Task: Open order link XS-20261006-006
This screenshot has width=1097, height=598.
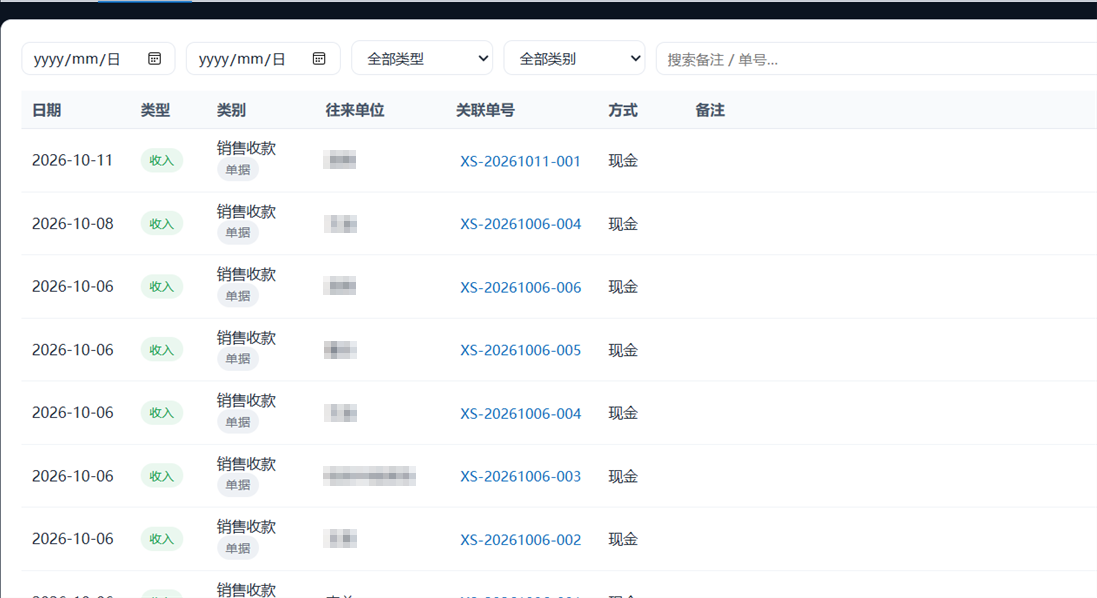Action: pyautogui.click(x=521, y=287)
